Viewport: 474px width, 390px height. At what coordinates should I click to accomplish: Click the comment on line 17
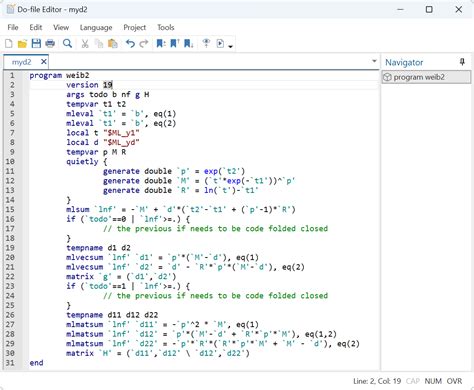pos(215,228)
